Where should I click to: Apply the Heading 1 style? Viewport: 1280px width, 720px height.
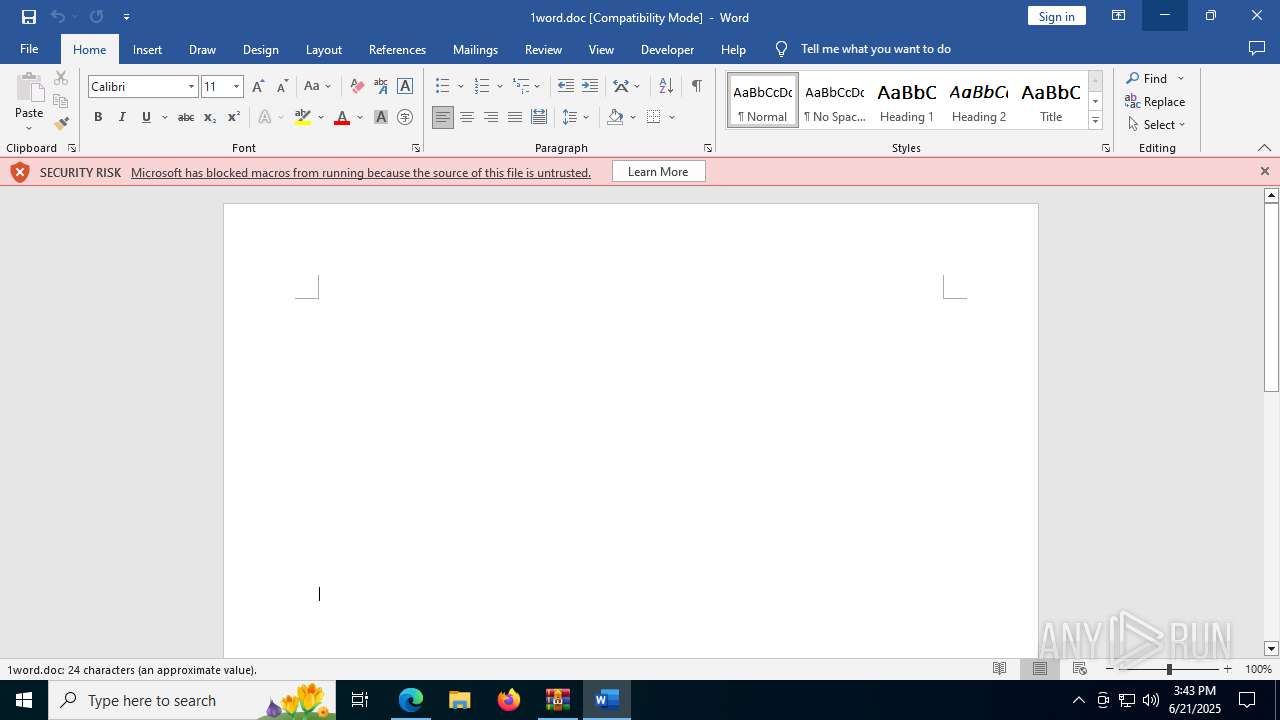[907, 101]
